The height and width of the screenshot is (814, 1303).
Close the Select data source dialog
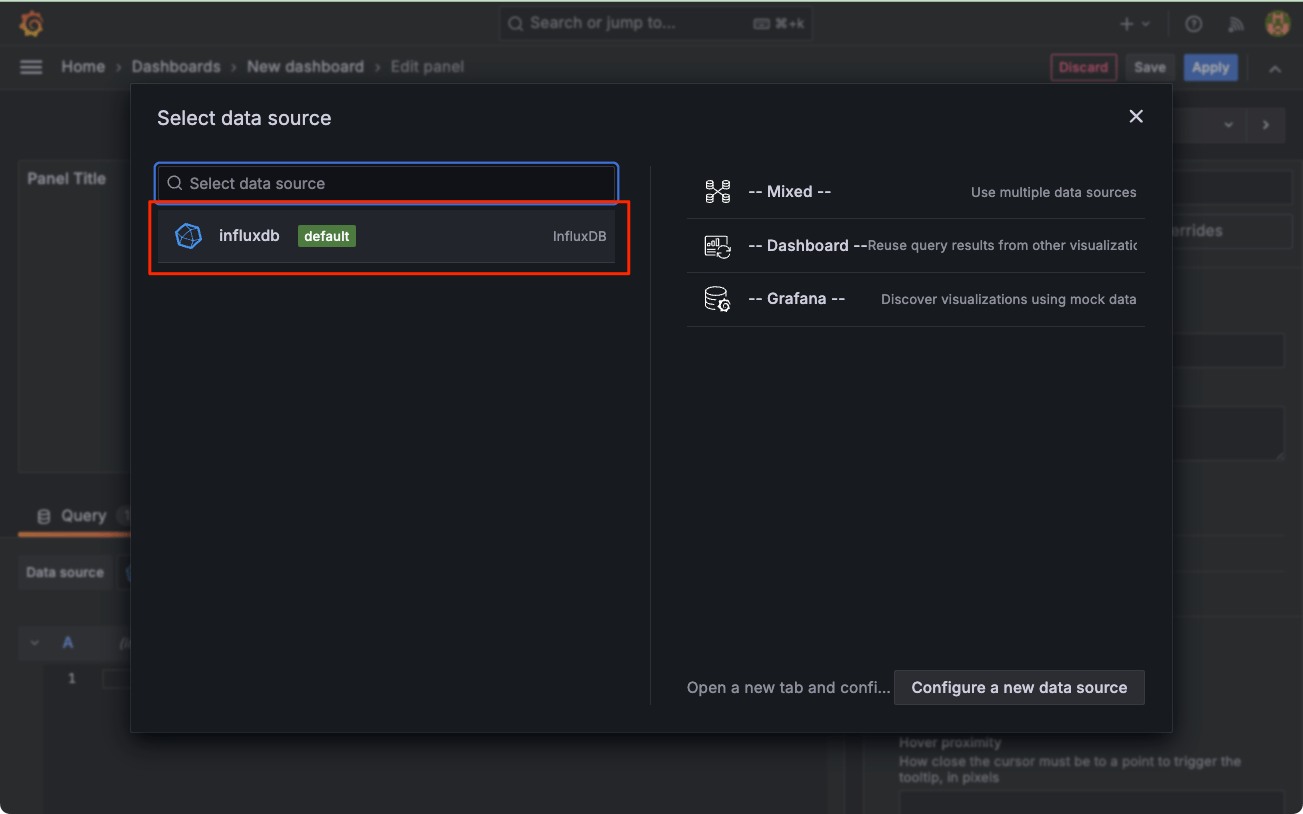tap(1136, 116)
